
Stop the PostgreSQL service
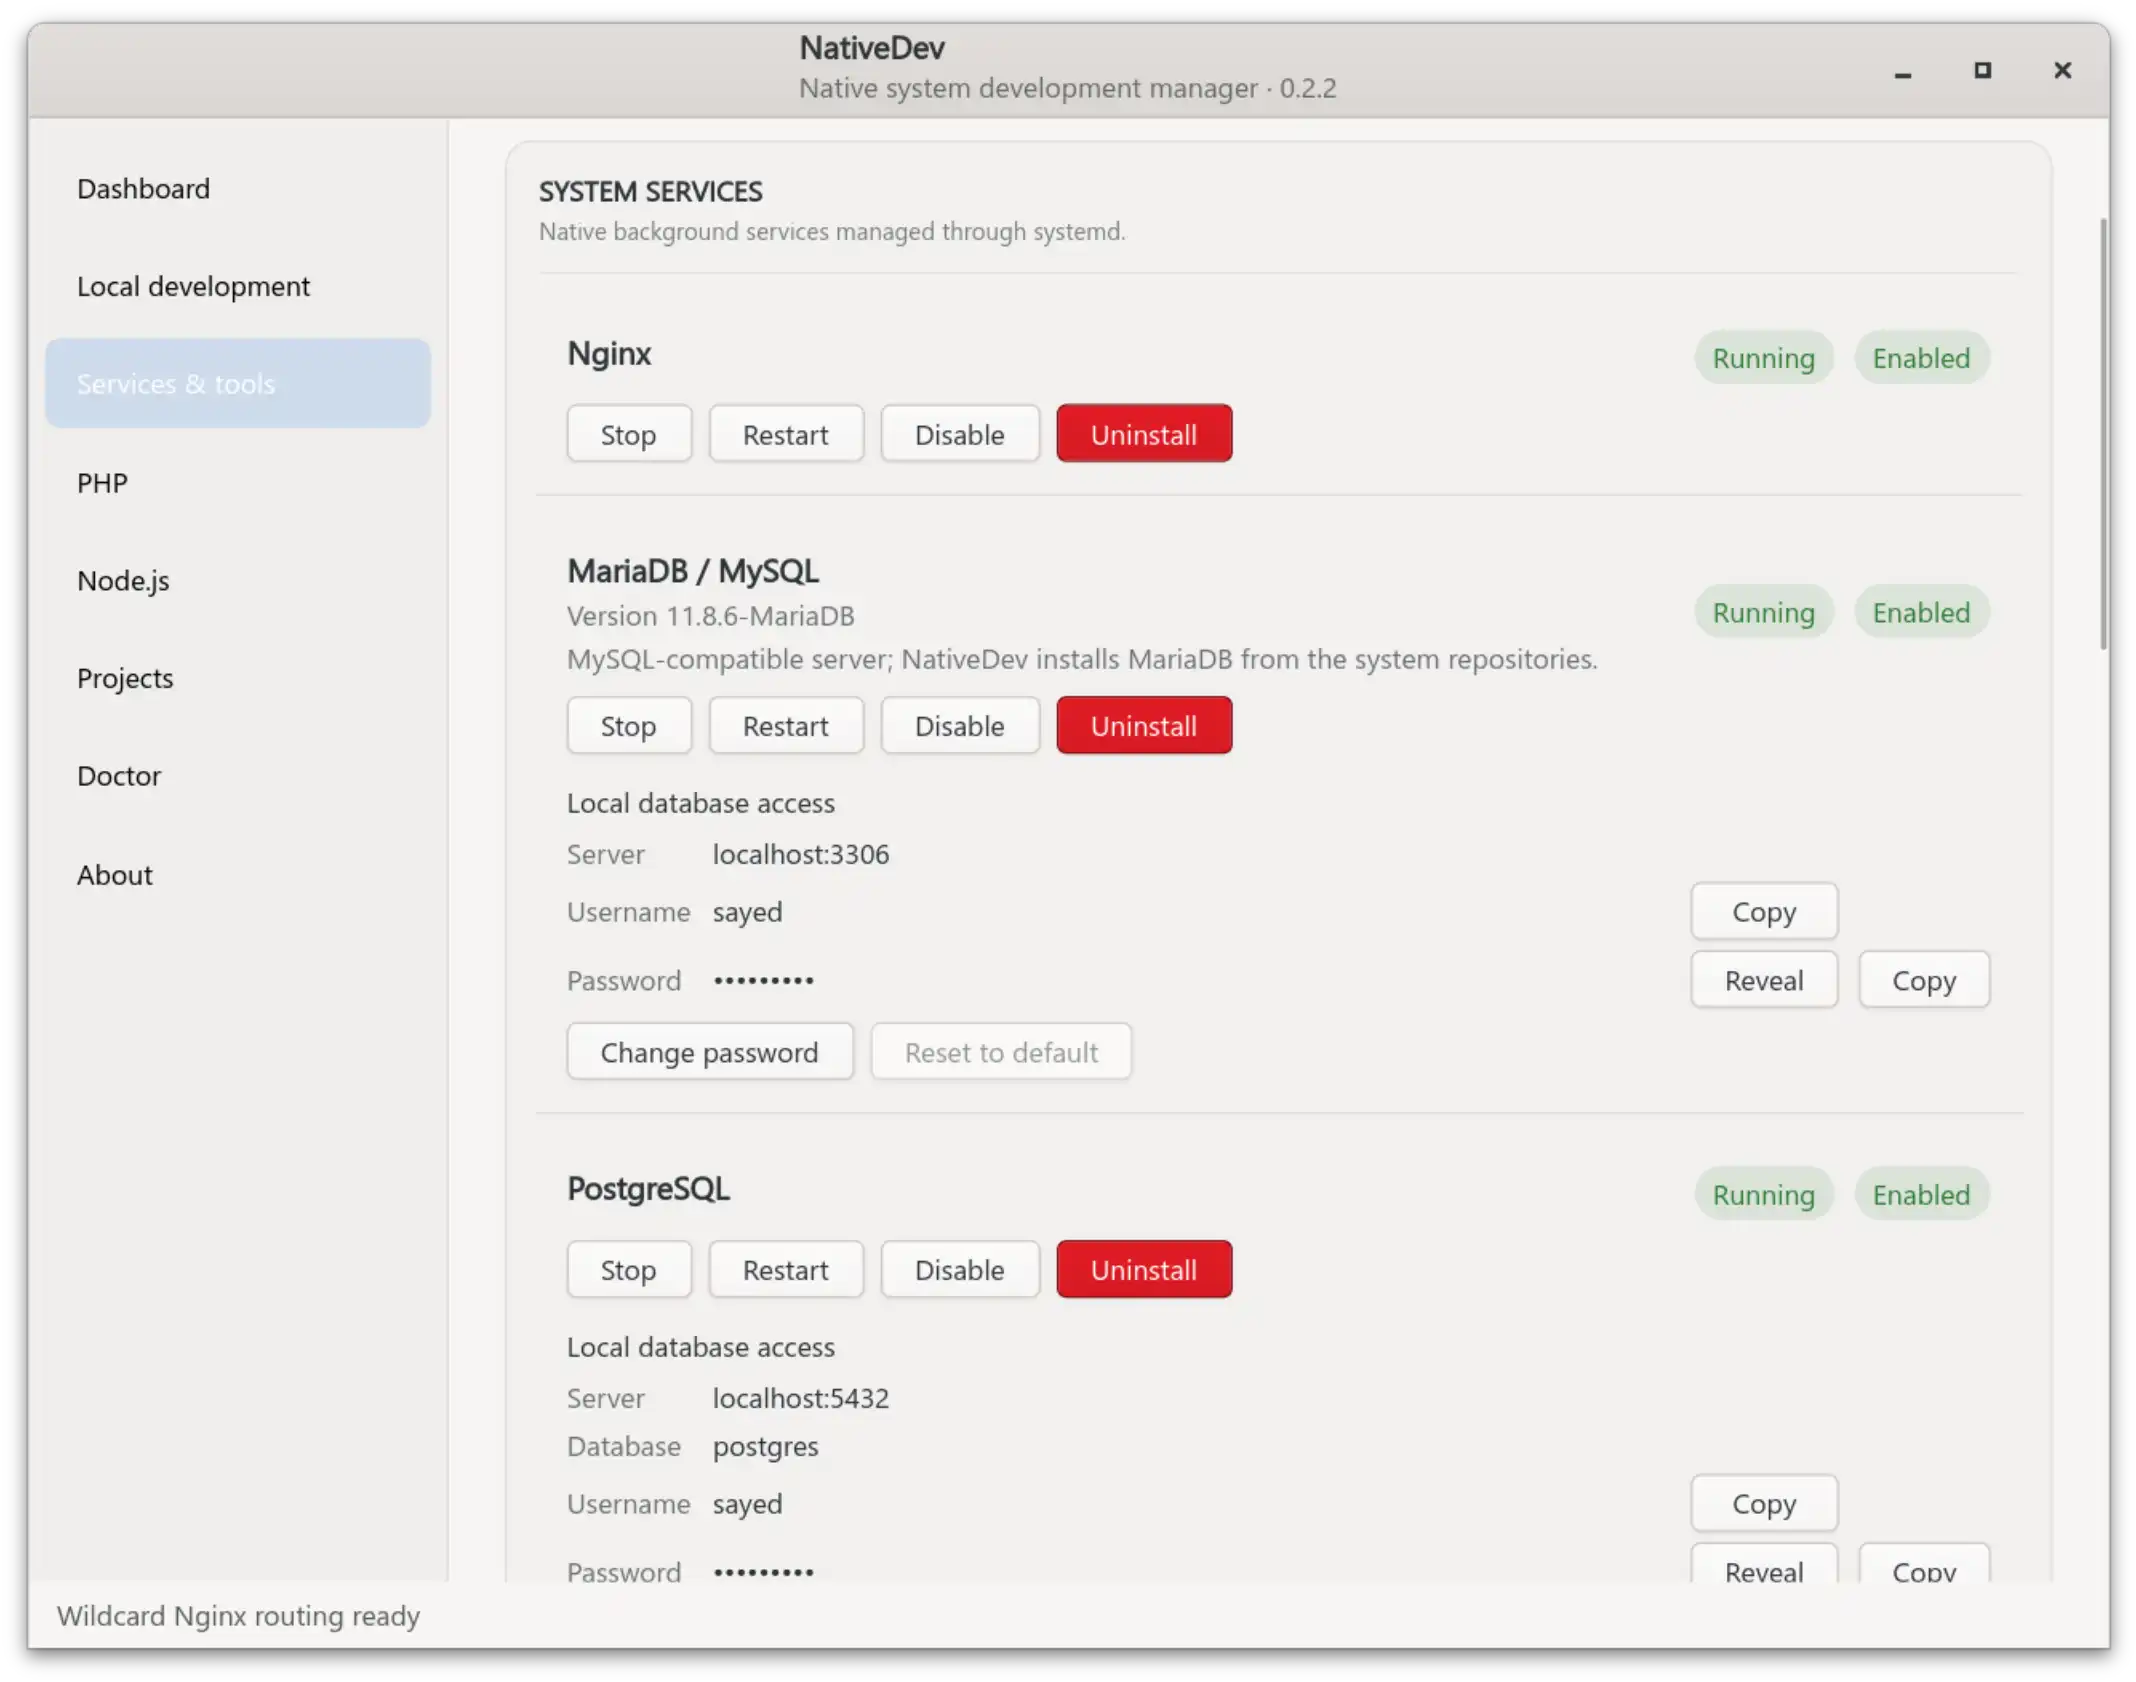point(629,1270)
